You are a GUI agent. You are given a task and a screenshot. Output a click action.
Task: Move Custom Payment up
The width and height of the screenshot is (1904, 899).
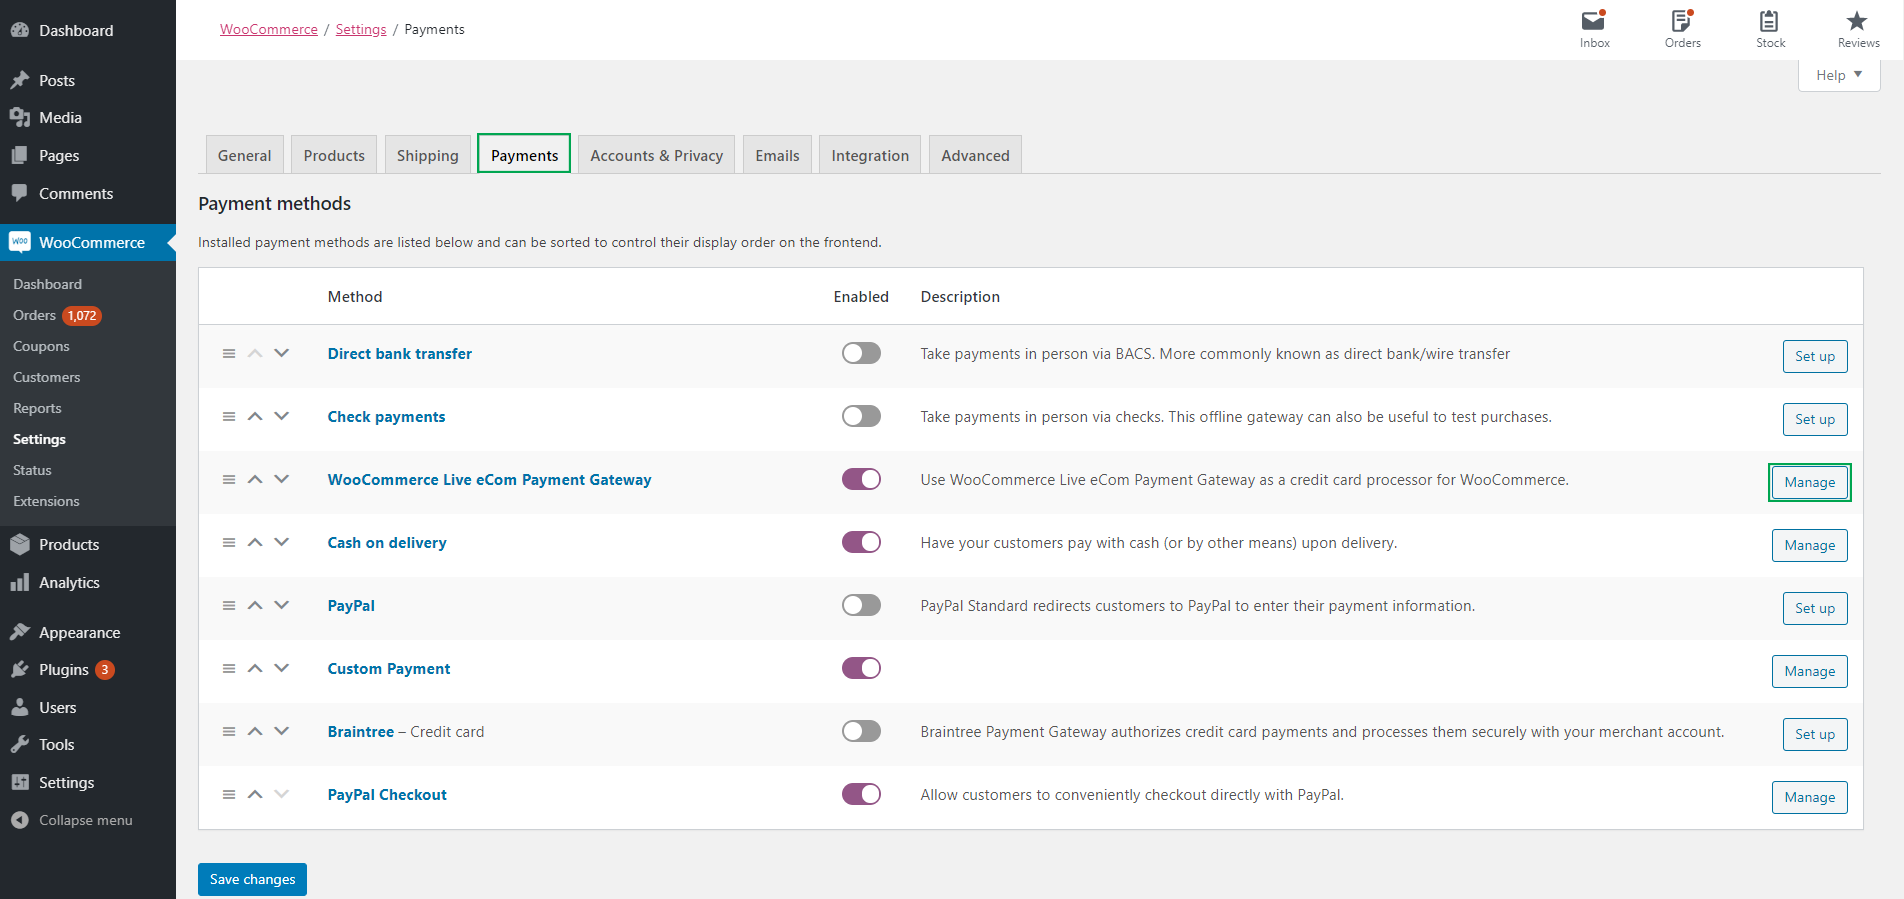[x=255, y=668]
